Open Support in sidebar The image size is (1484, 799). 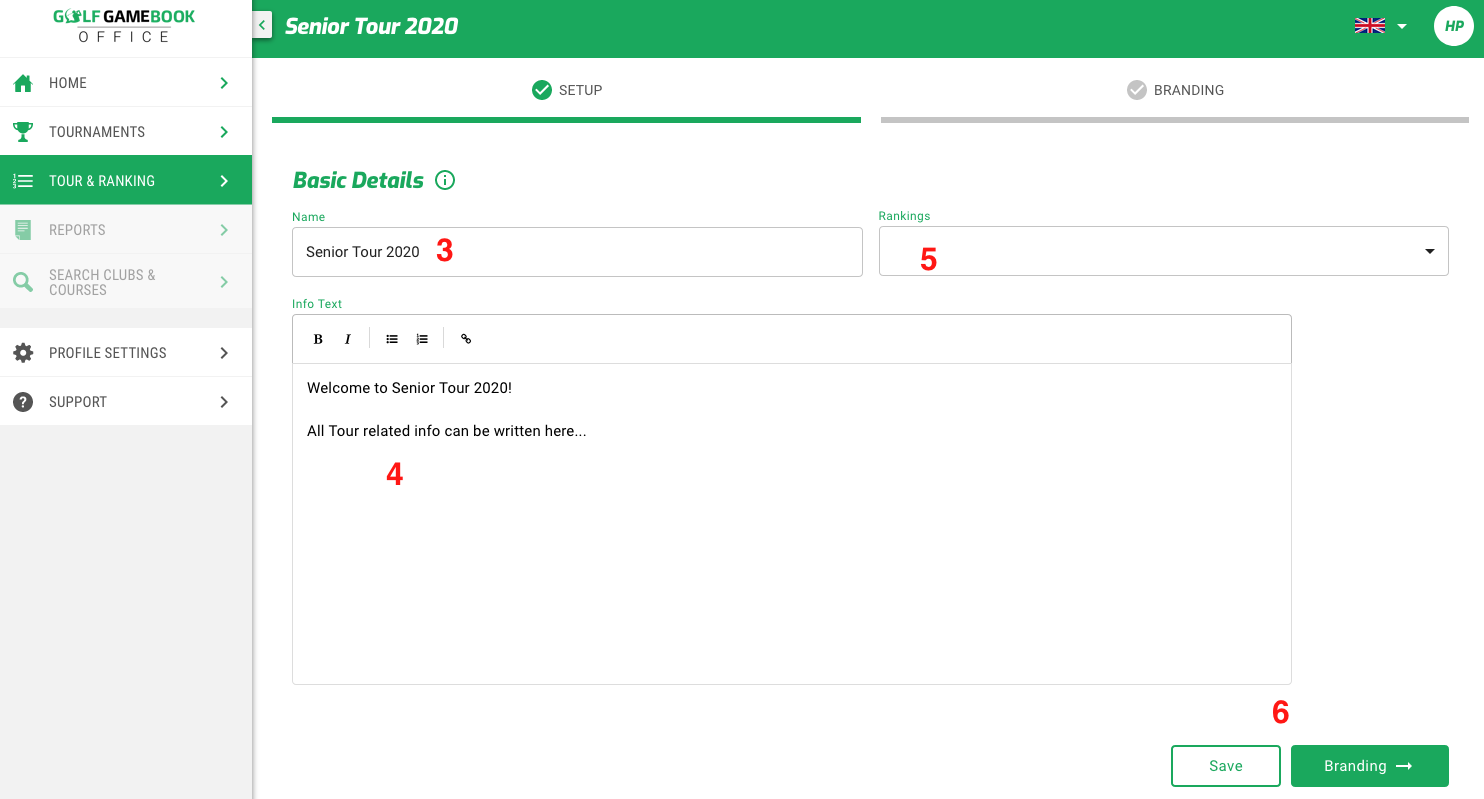(x=126, y=402)
